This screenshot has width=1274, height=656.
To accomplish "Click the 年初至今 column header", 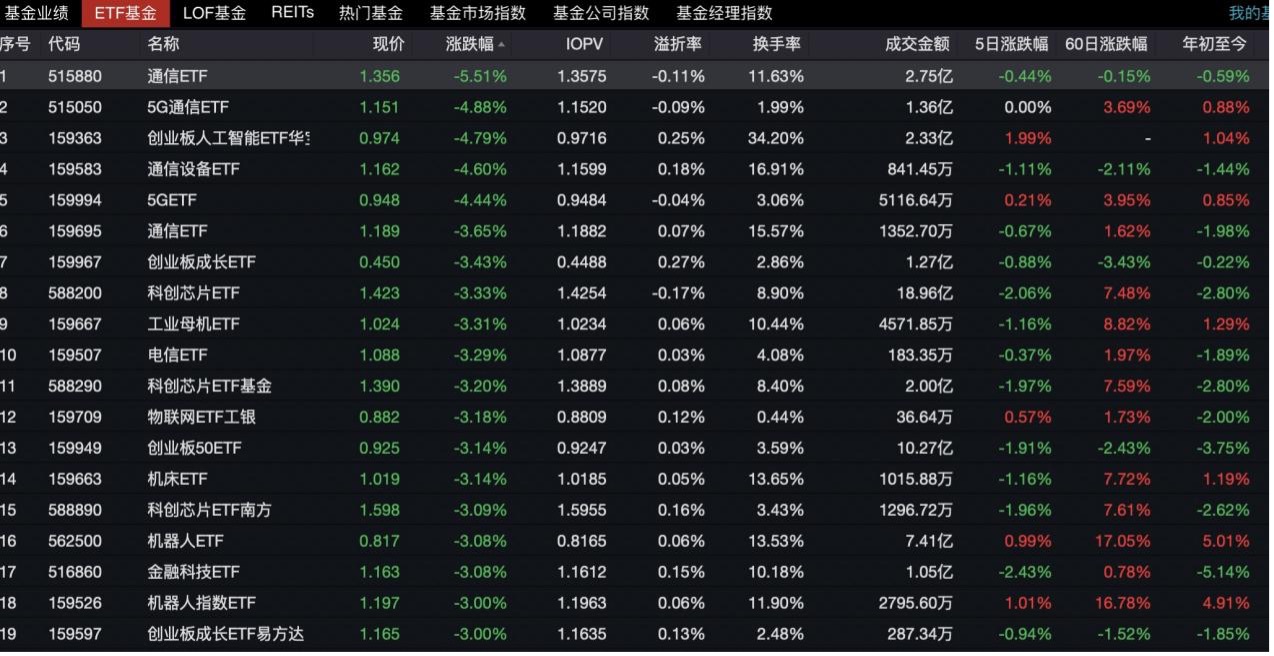I will (x=1215, y=44).
